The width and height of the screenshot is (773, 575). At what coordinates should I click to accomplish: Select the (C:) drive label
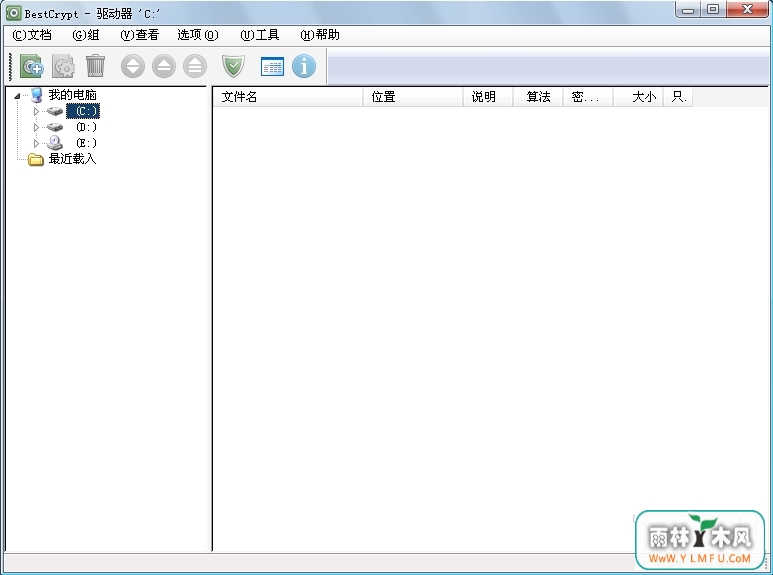tap(83, 111)
